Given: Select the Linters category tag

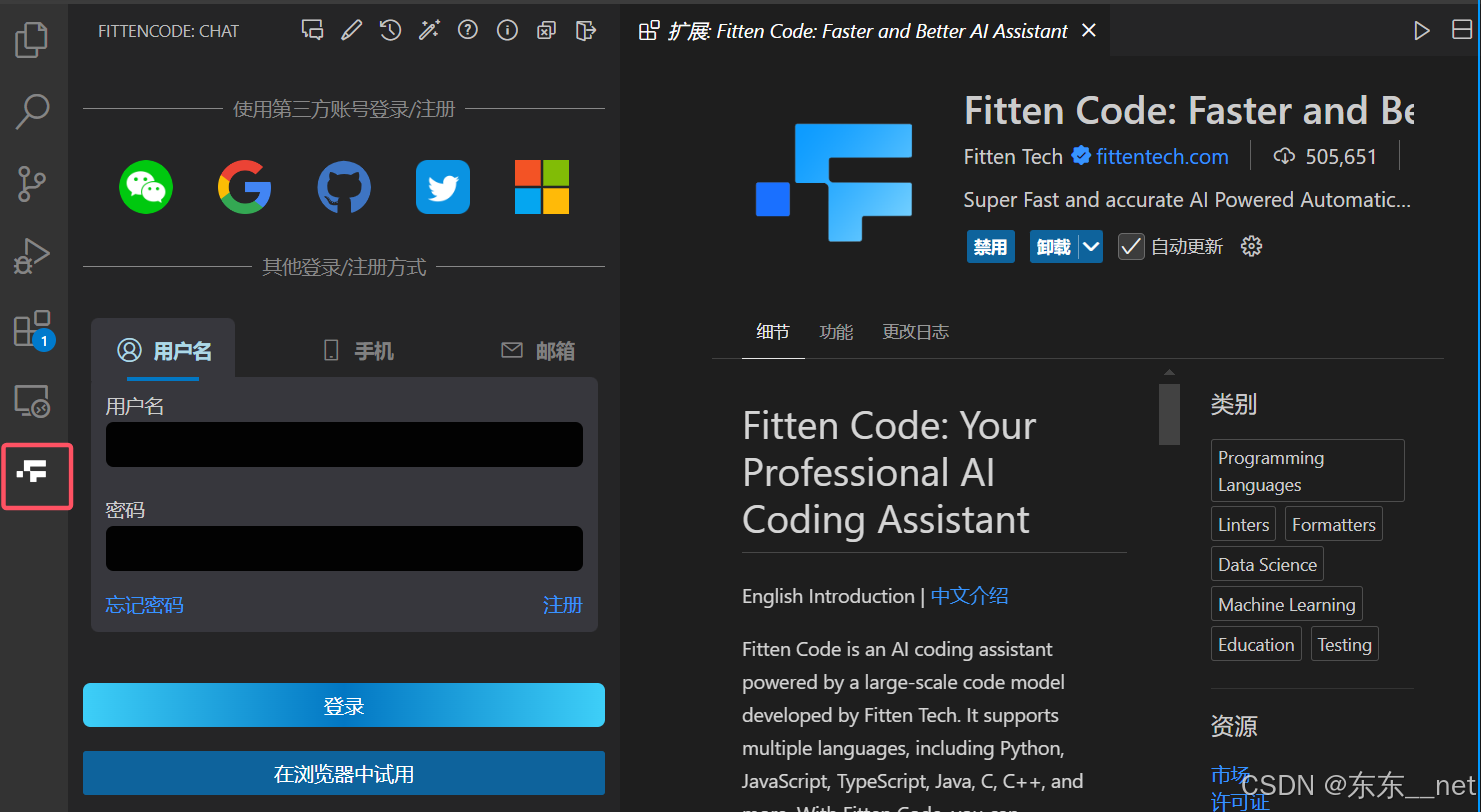Looking at the screenshot, I should coord(1244,524).
